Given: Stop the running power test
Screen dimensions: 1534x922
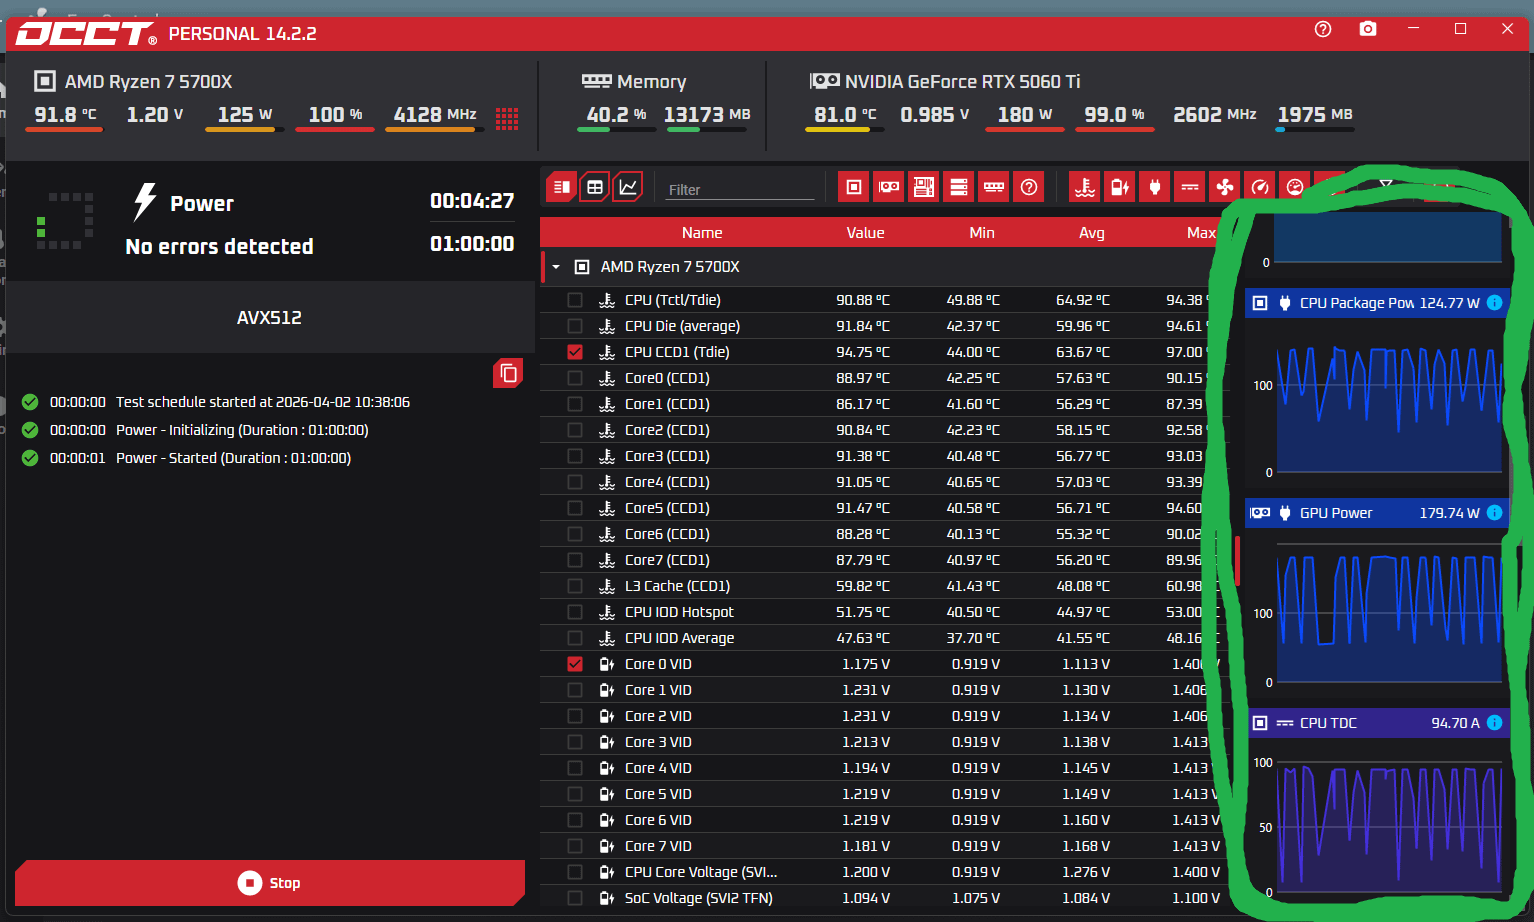Looking at the screenshot, I should click(270, 883).
